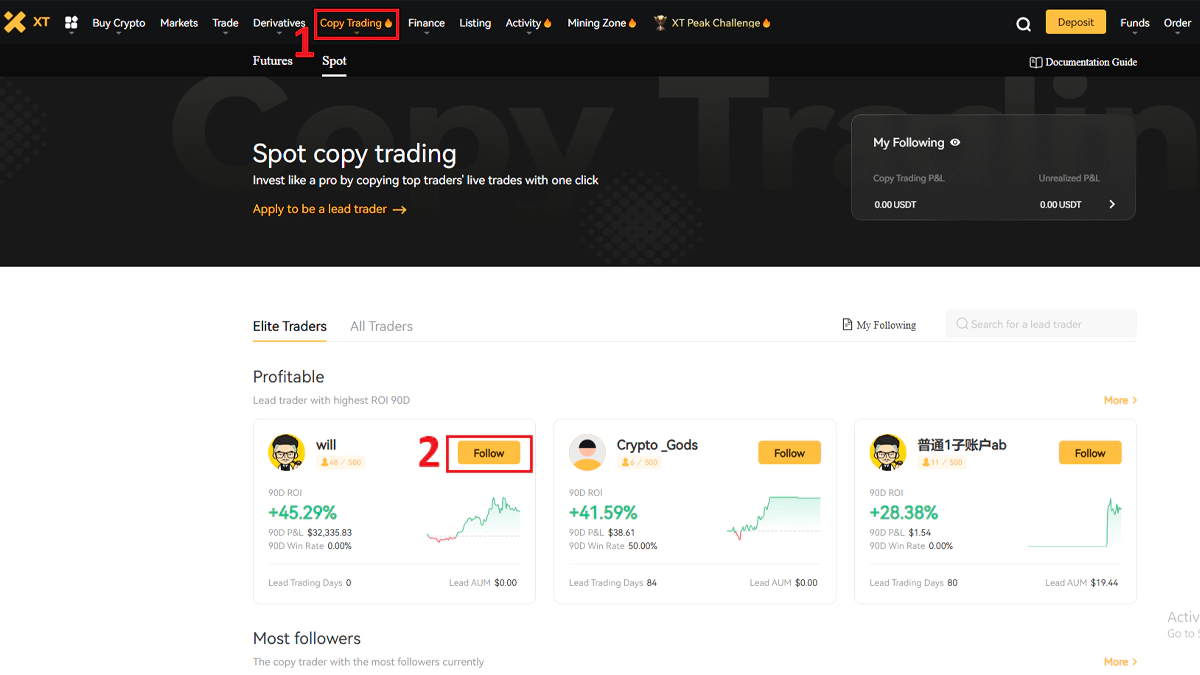Follow the trader Crypto _Gods
The width and height of the screenshot is (1200, 675).
[x=789, y=453]
